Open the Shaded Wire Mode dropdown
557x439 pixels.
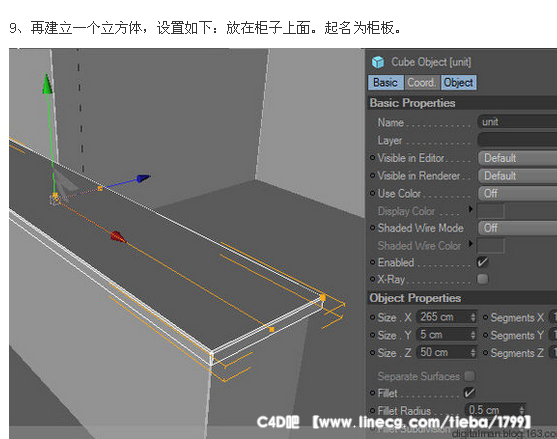(x=518, y=228)
